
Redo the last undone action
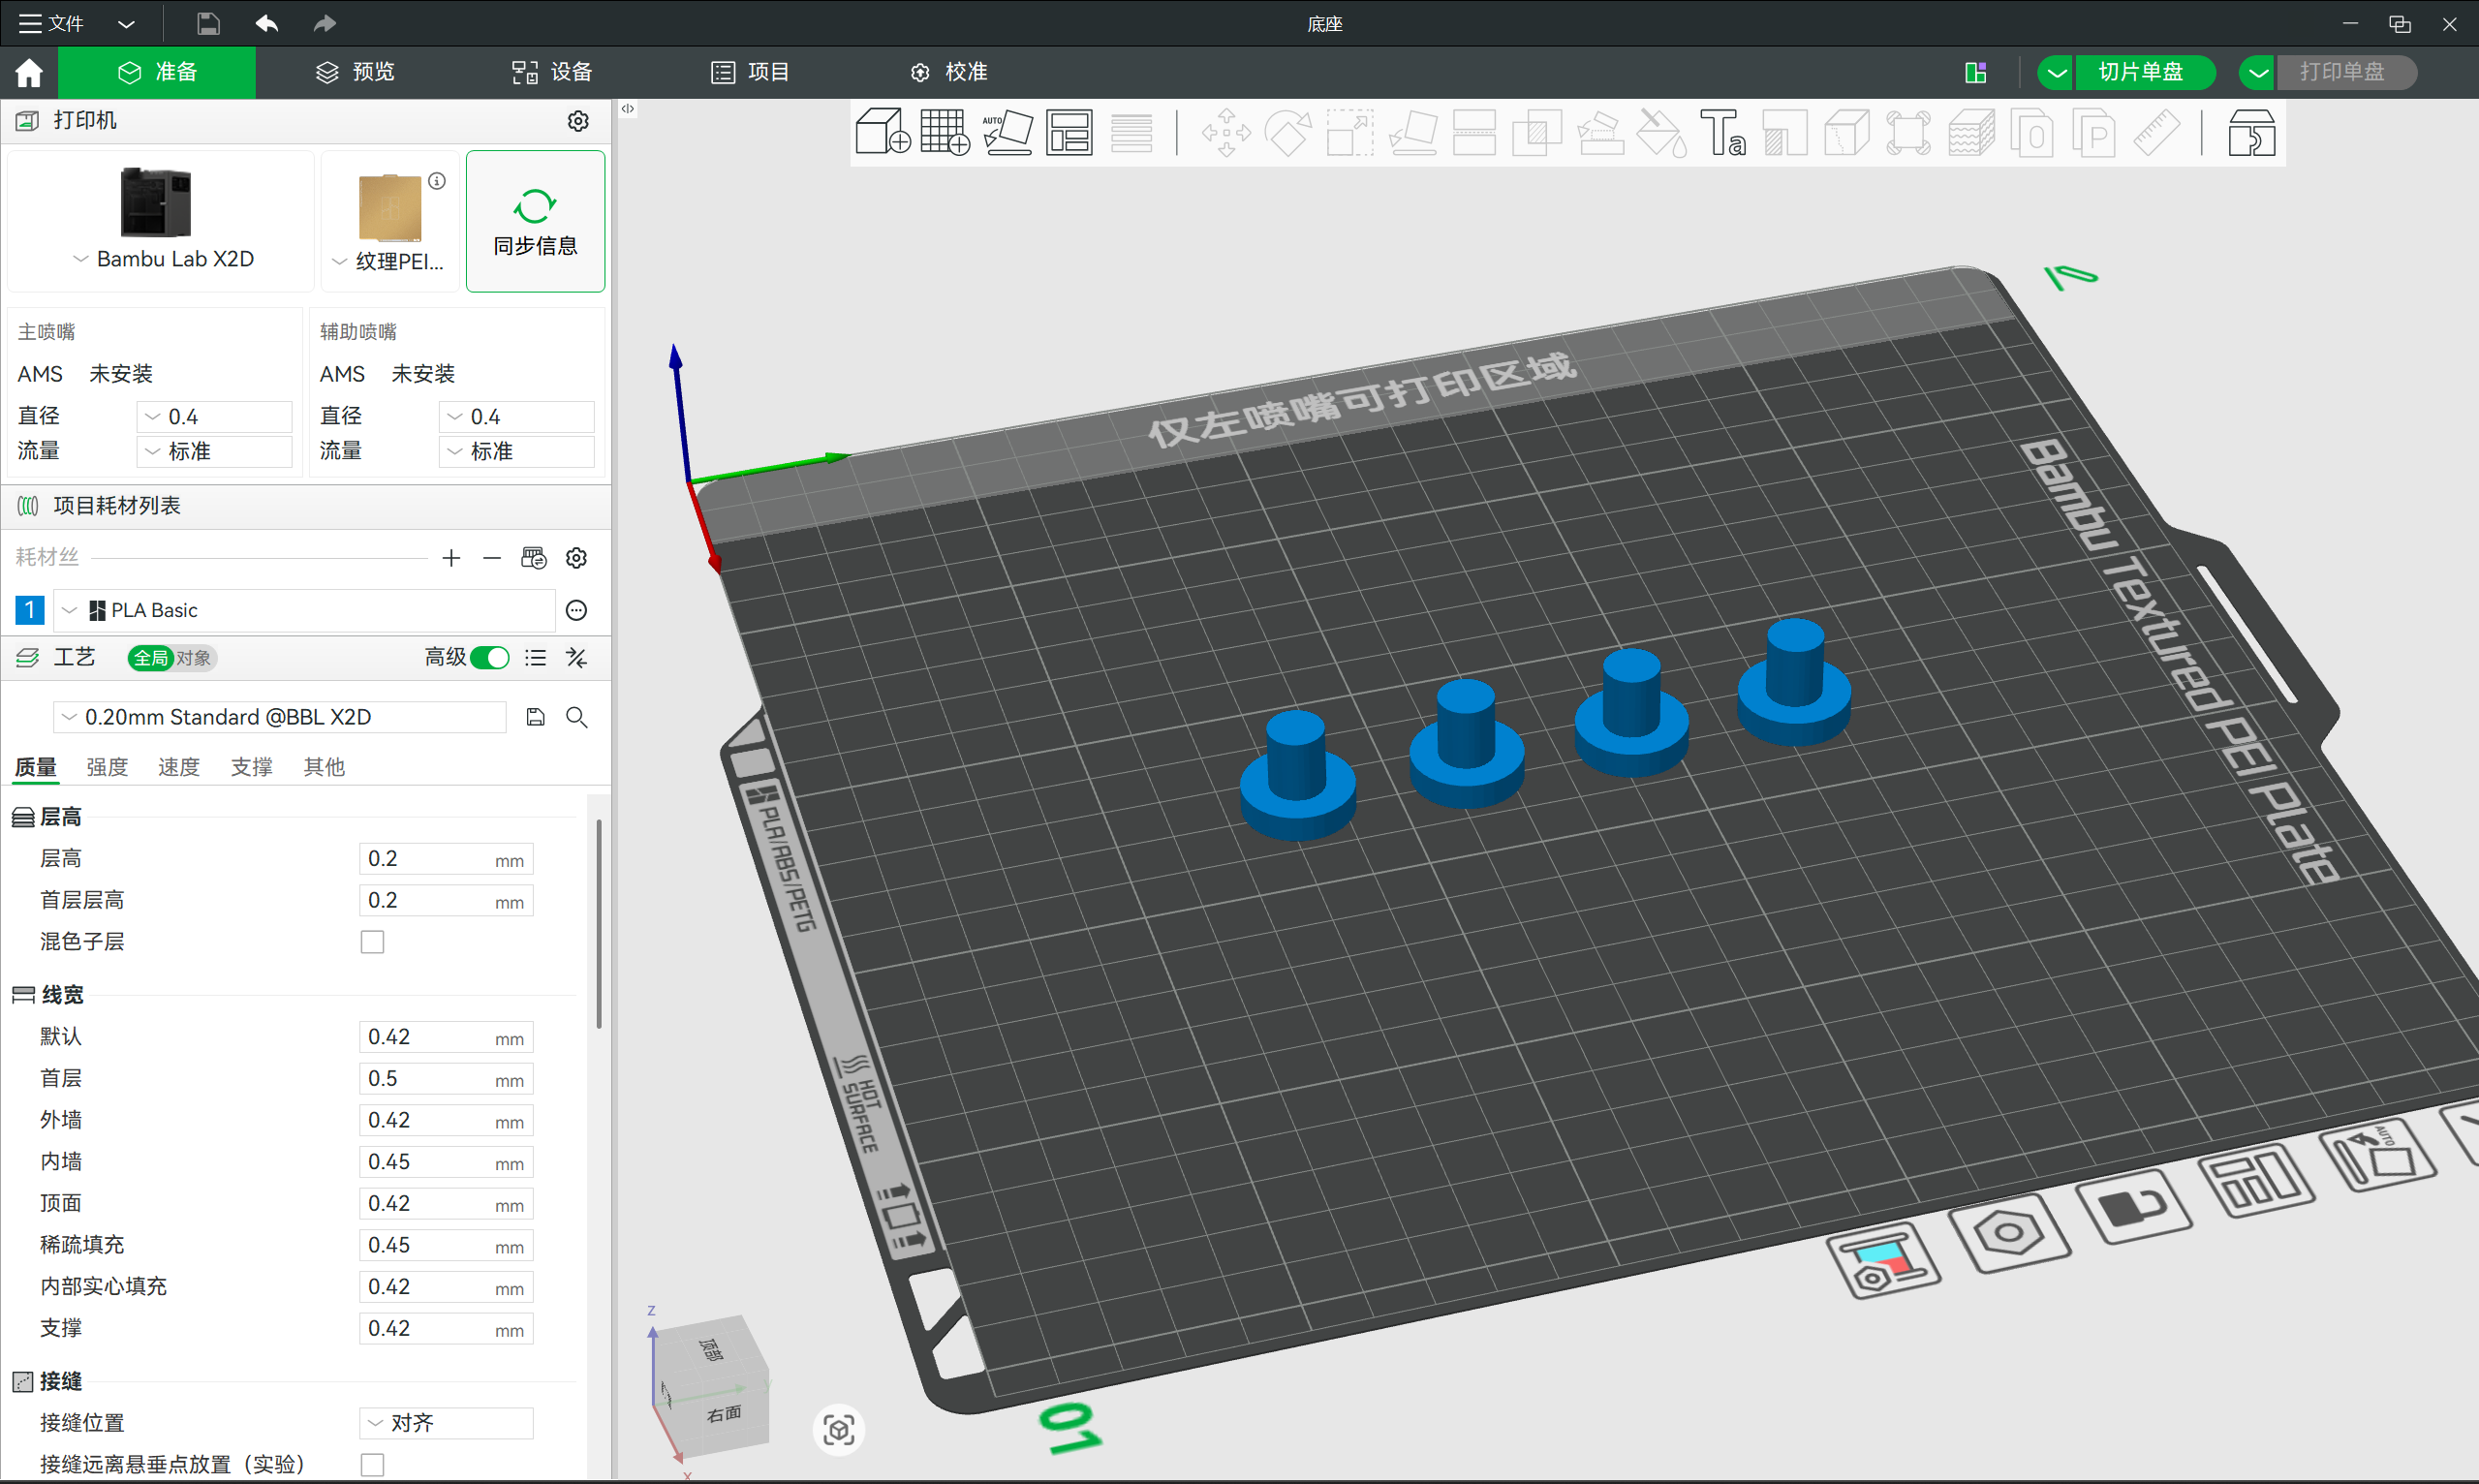325,23
